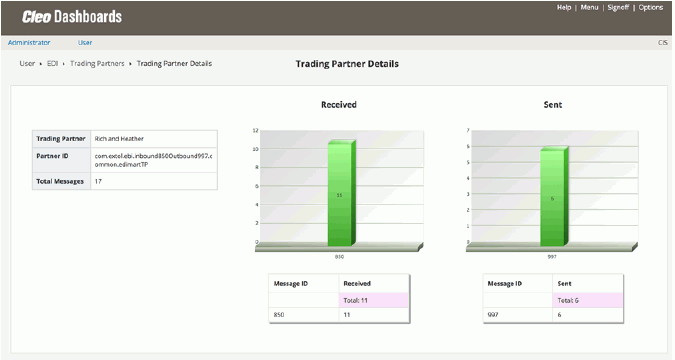Viewport: 675px width, 360px height.
Task: Click the 997 axis label under Sent chart
Action: pos(552,257)
